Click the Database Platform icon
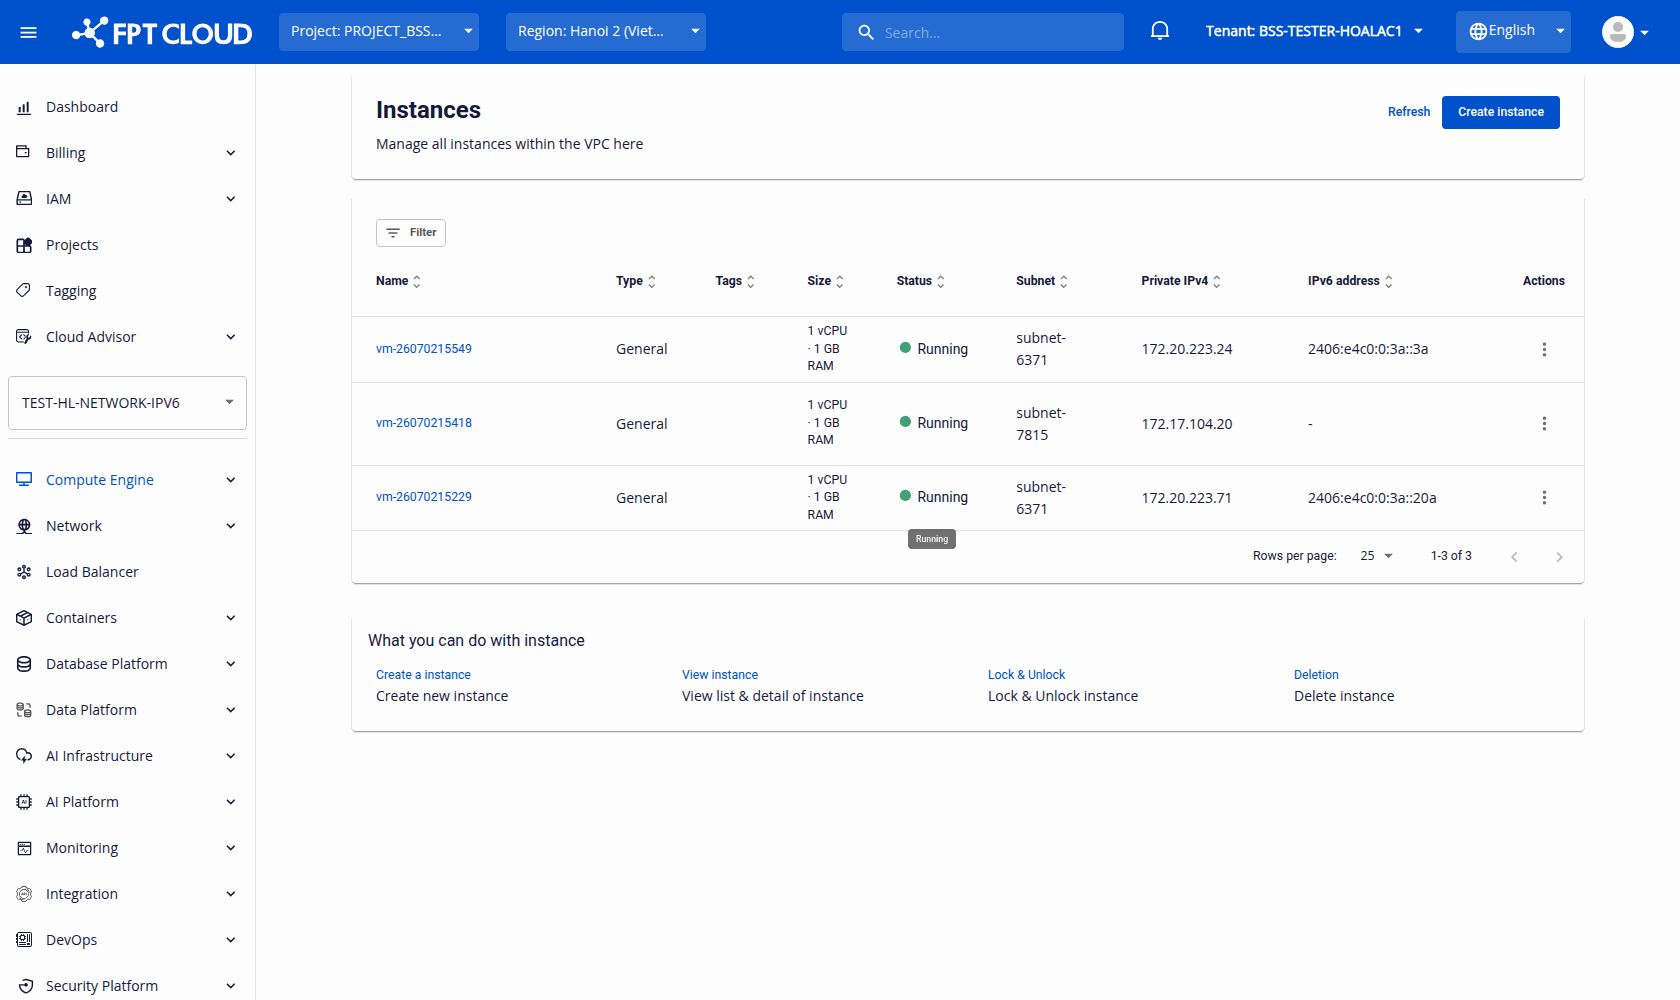Image resolution: width=1680 pixels, height=1000 pixels. 24,664
